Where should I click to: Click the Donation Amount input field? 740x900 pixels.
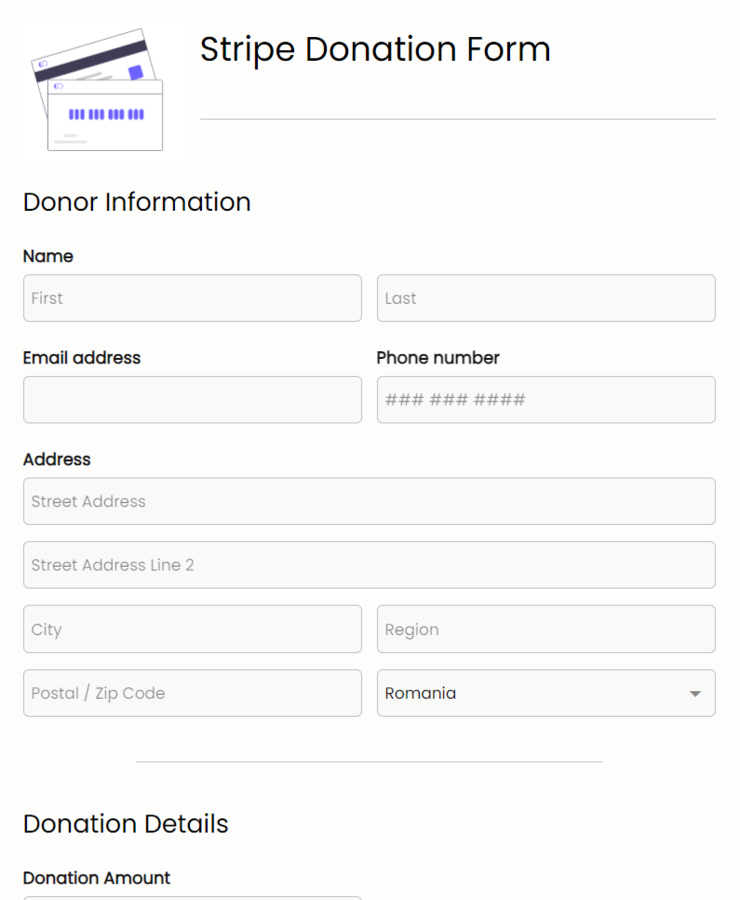point(192,898)
